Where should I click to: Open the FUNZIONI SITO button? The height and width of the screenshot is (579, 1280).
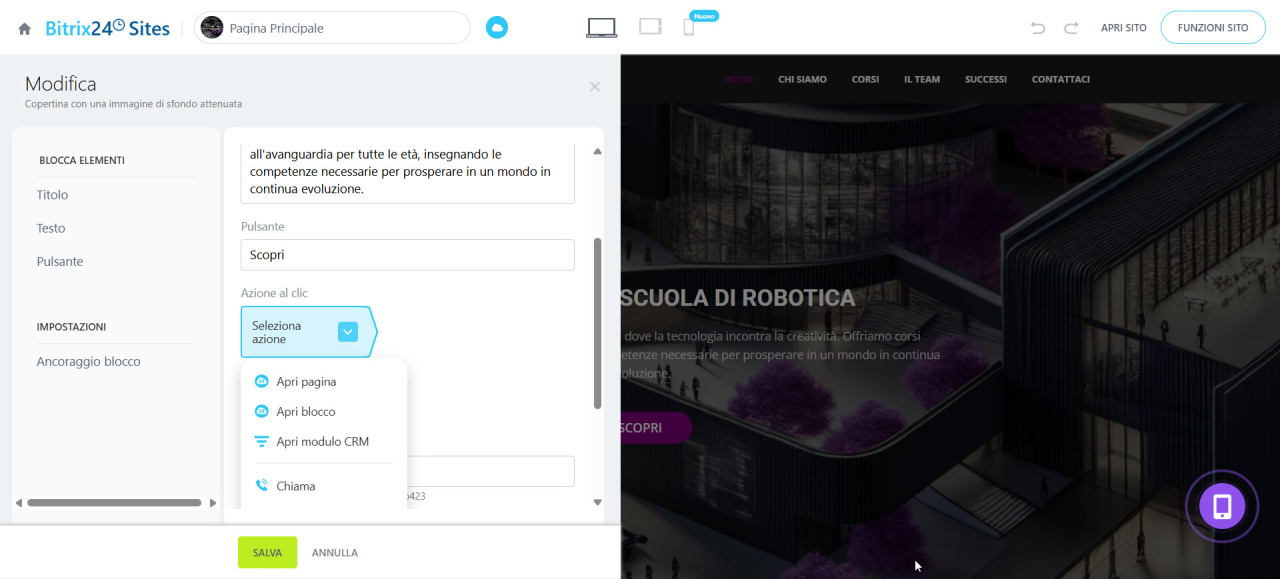[x=1213, y=28]
